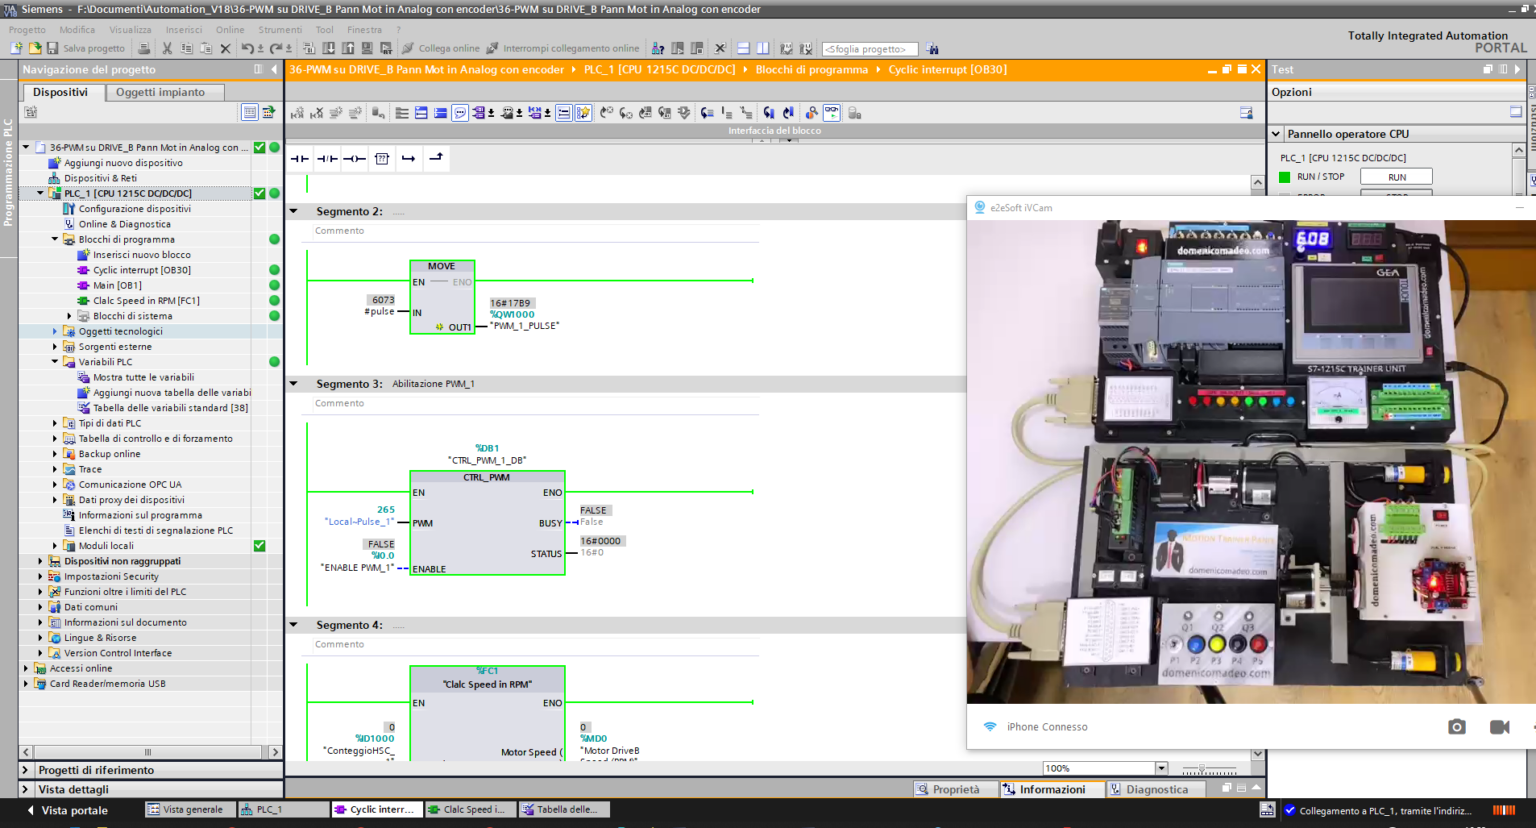Toggle the favorites display in editor toolbar

point(583,113)
